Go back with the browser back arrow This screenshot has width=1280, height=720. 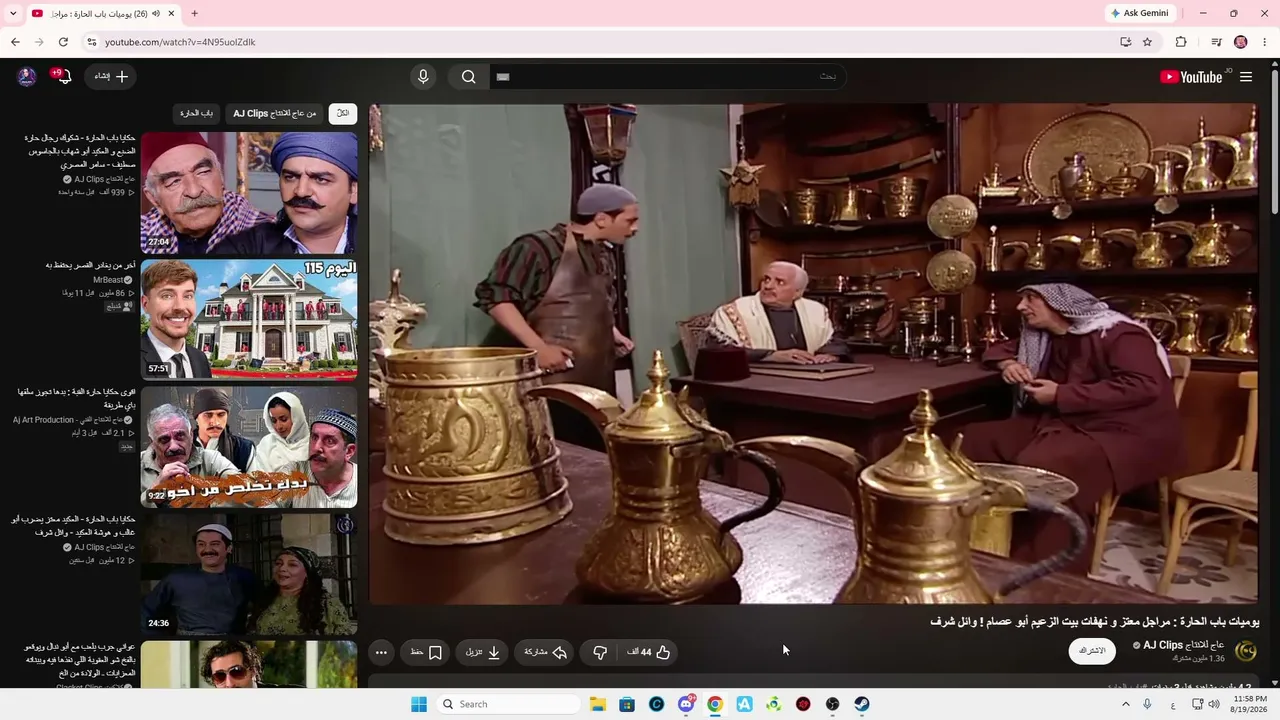(x=15, y=42)
